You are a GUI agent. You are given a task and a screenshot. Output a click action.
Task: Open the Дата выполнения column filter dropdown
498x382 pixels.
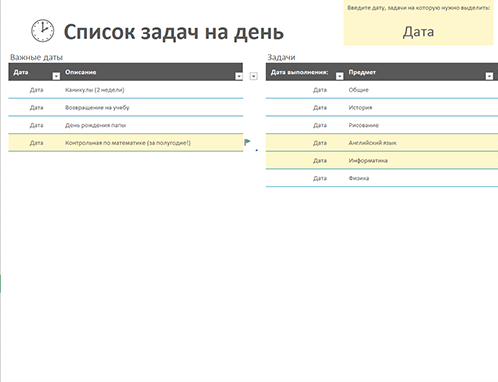click(340, 76)
